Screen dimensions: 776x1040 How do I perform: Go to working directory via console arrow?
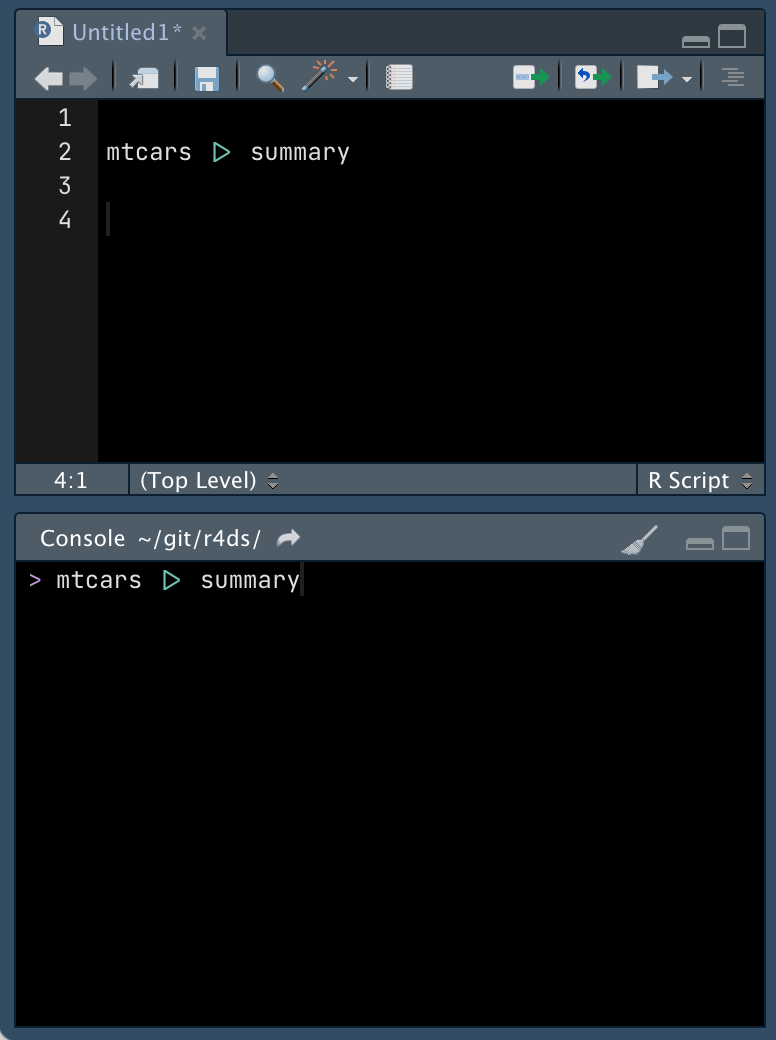288,538
